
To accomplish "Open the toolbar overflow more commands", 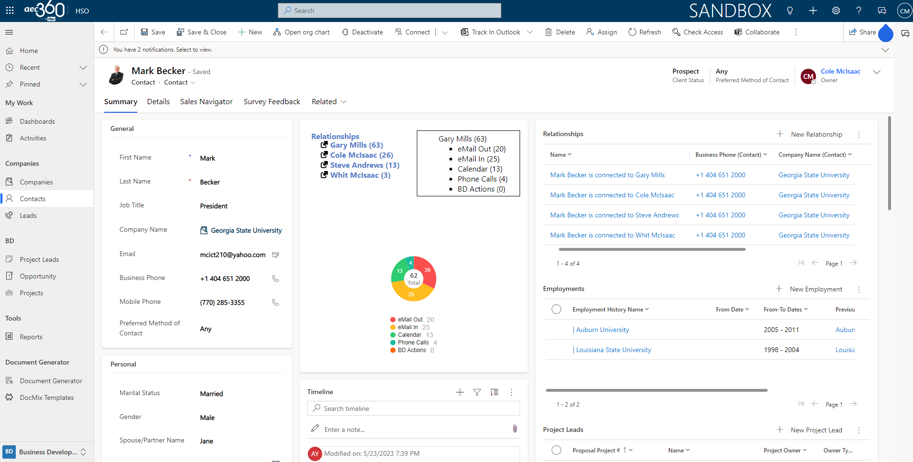I will point(795,32).
